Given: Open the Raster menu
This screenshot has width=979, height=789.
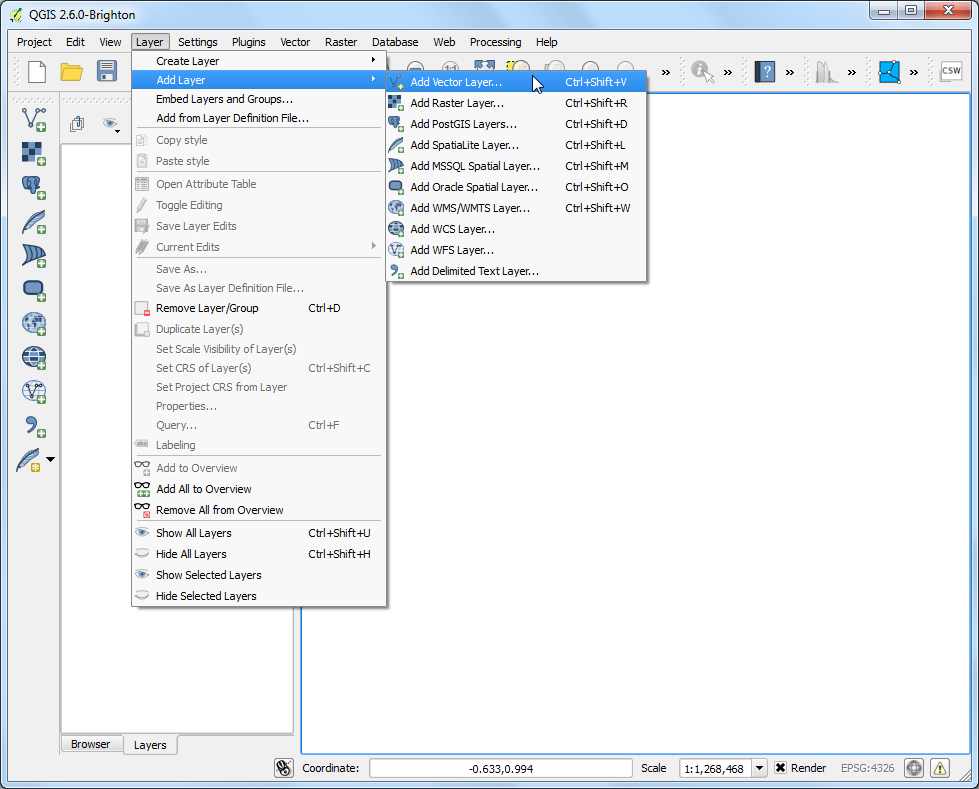Looking at the screenshot, I should [x=341, y=42].
